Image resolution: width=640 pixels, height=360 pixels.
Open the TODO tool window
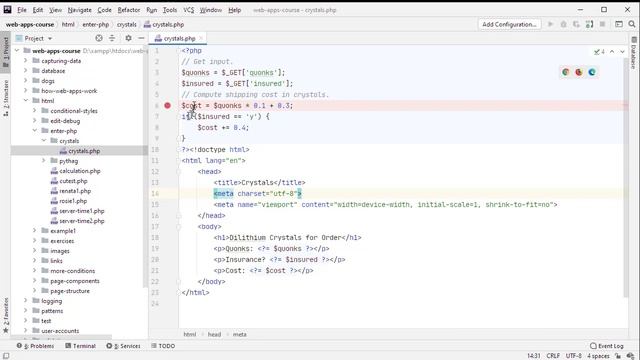(x=163, y=346)
